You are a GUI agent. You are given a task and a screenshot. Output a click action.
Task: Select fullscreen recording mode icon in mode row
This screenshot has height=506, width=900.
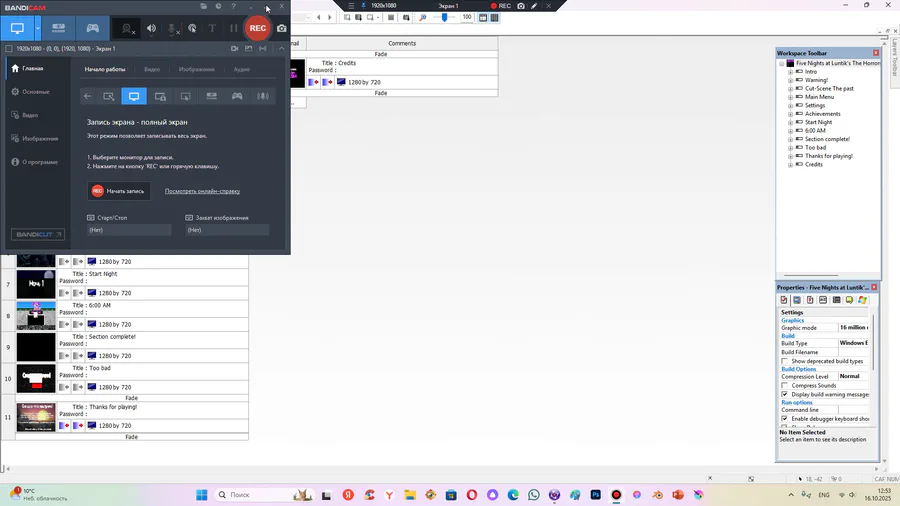(134, 96)
